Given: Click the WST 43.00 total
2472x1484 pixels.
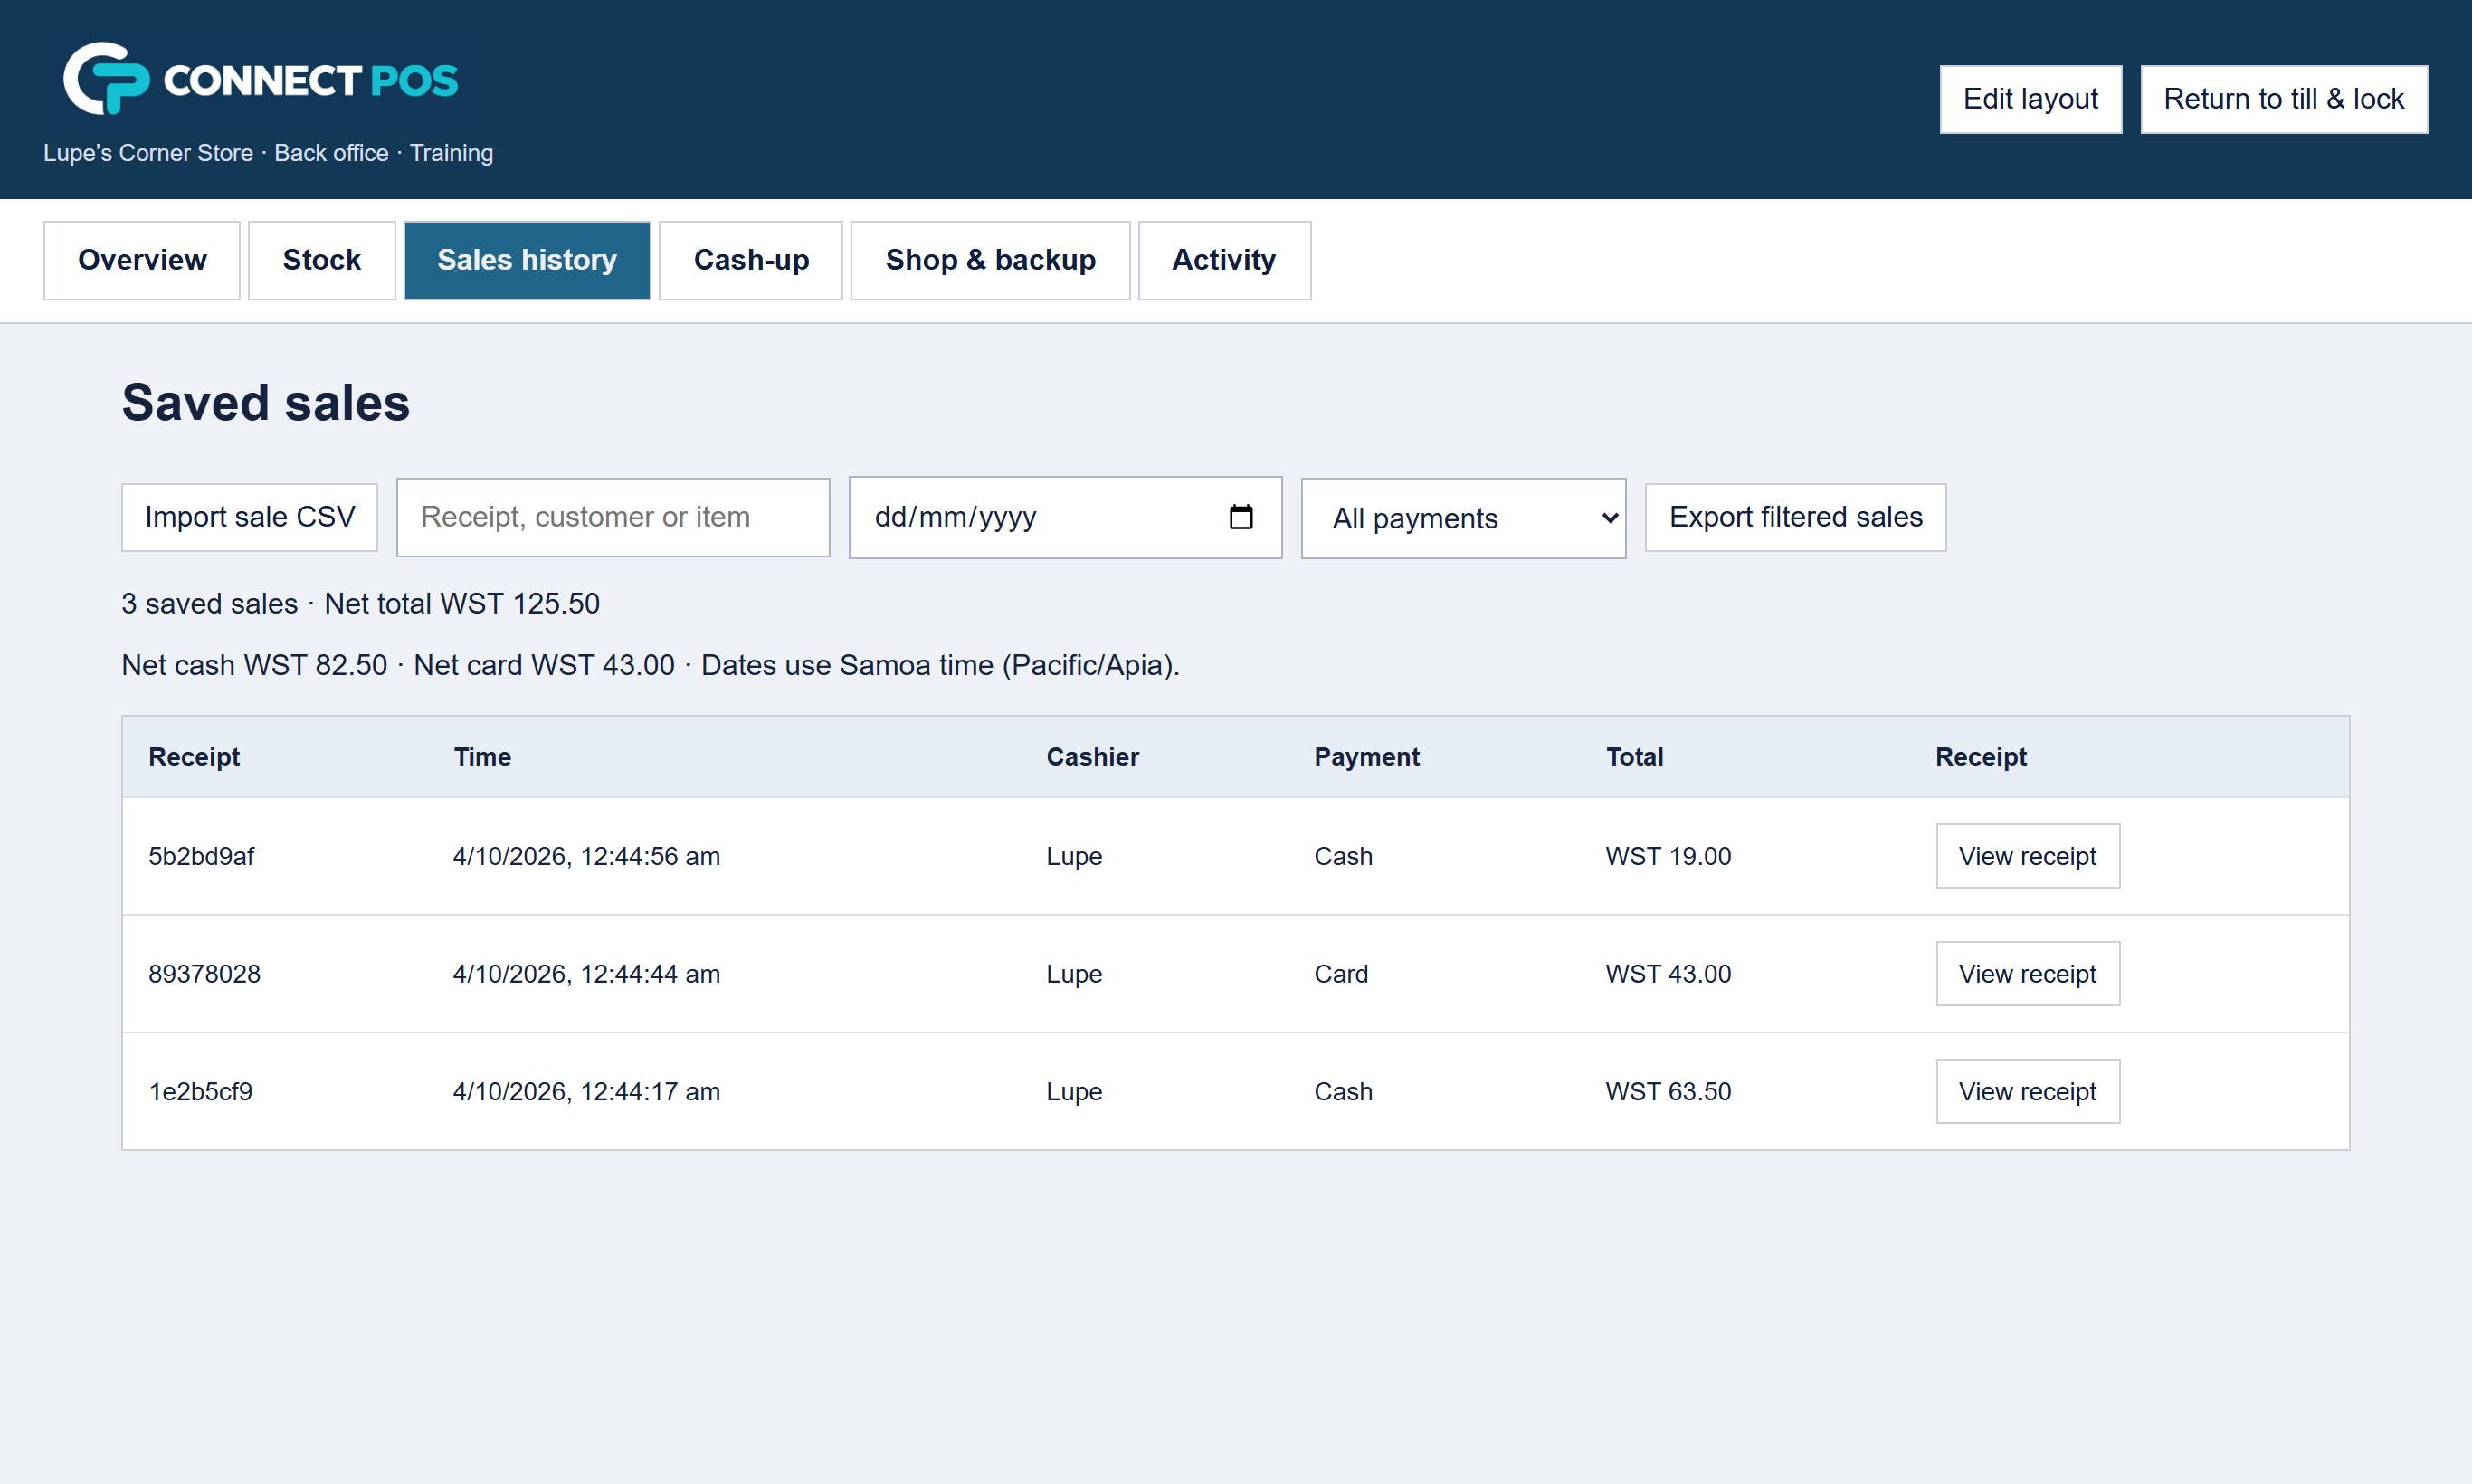Looking at the screenshot, I should [1668, 974].
